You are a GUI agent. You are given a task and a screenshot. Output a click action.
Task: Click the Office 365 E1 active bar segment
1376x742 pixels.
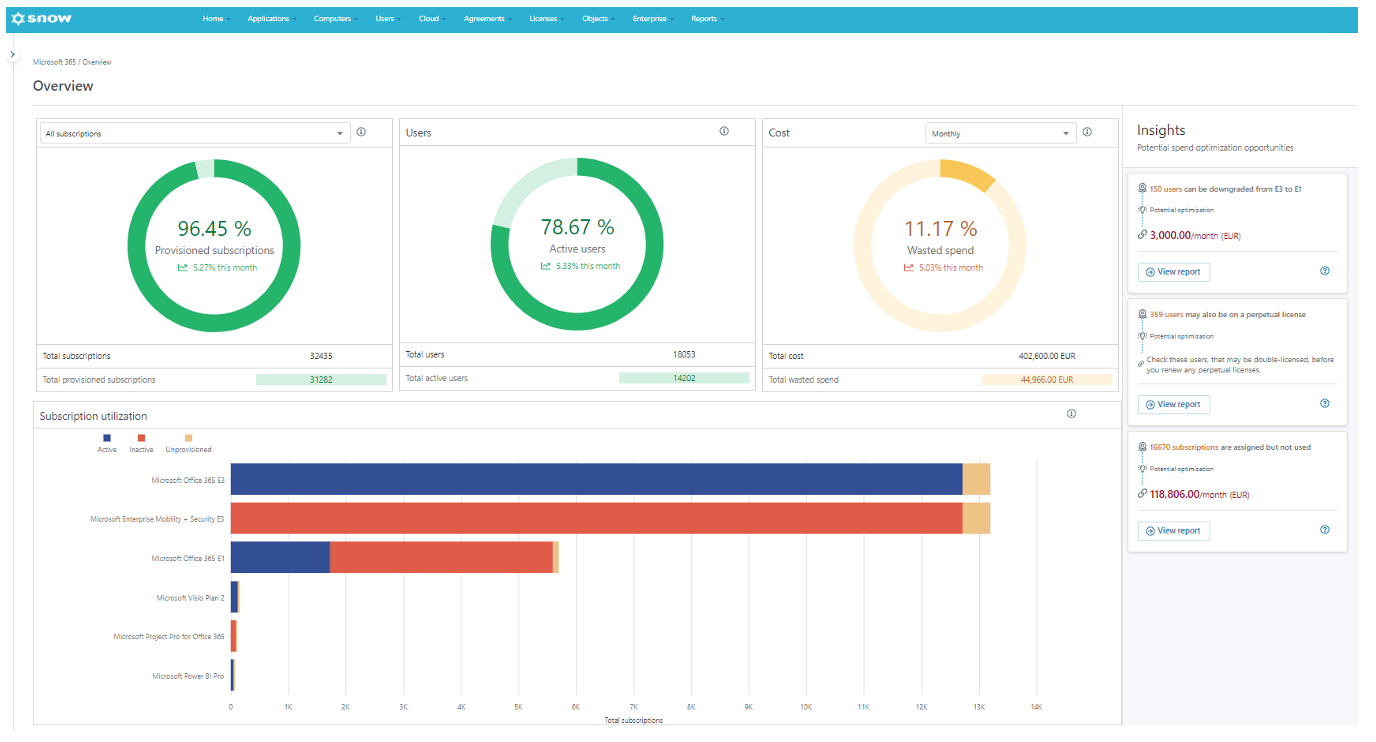pyautogui.click(x=280, y=558)
